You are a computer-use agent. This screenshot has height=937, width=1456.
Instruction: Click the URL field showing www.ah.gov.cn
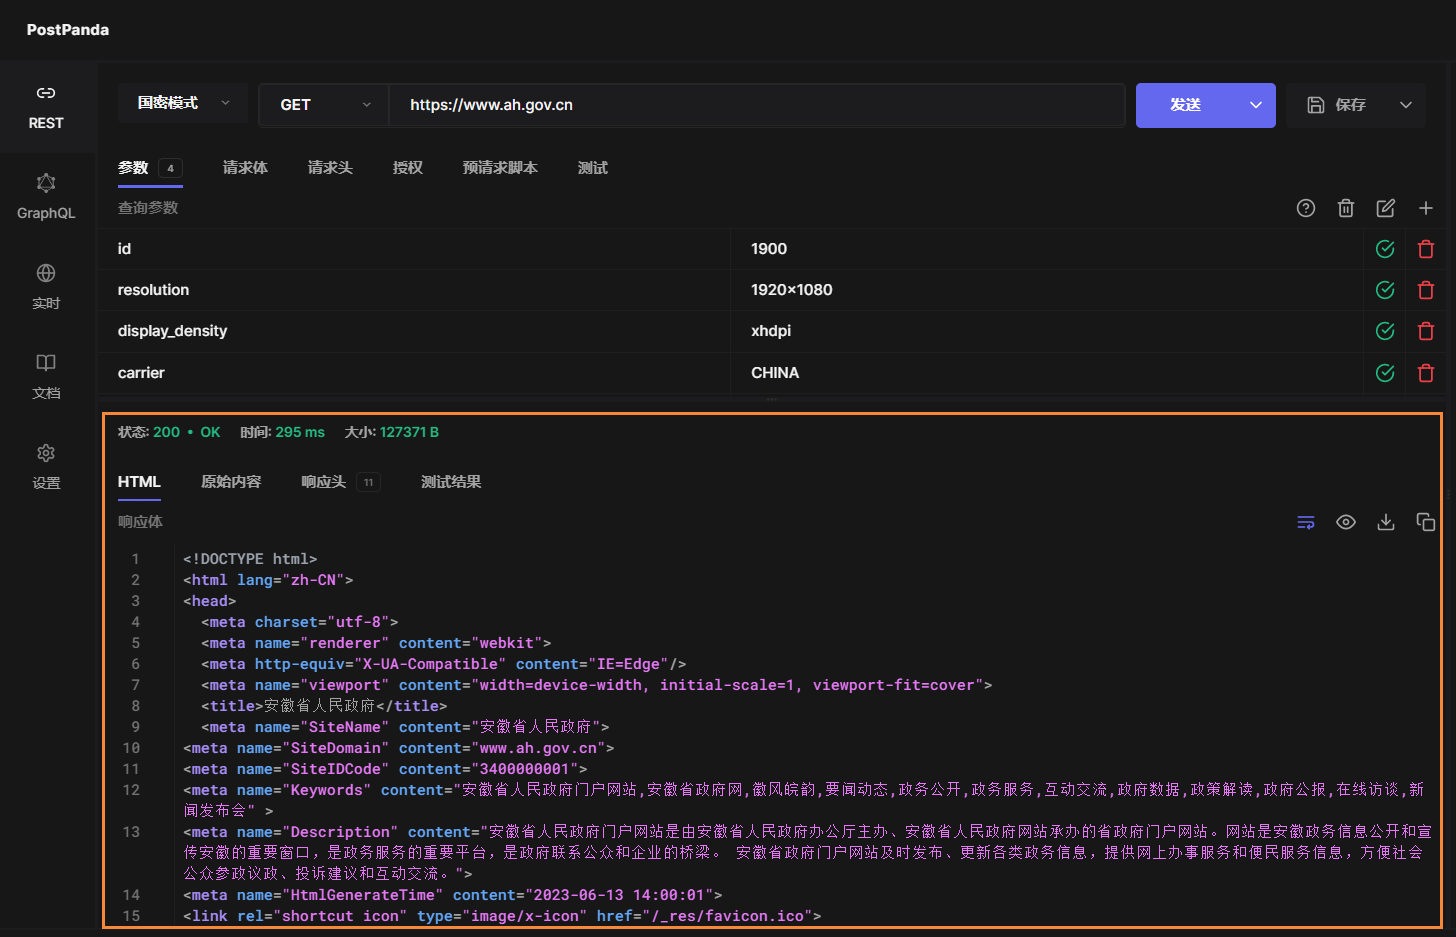(700, 104)
